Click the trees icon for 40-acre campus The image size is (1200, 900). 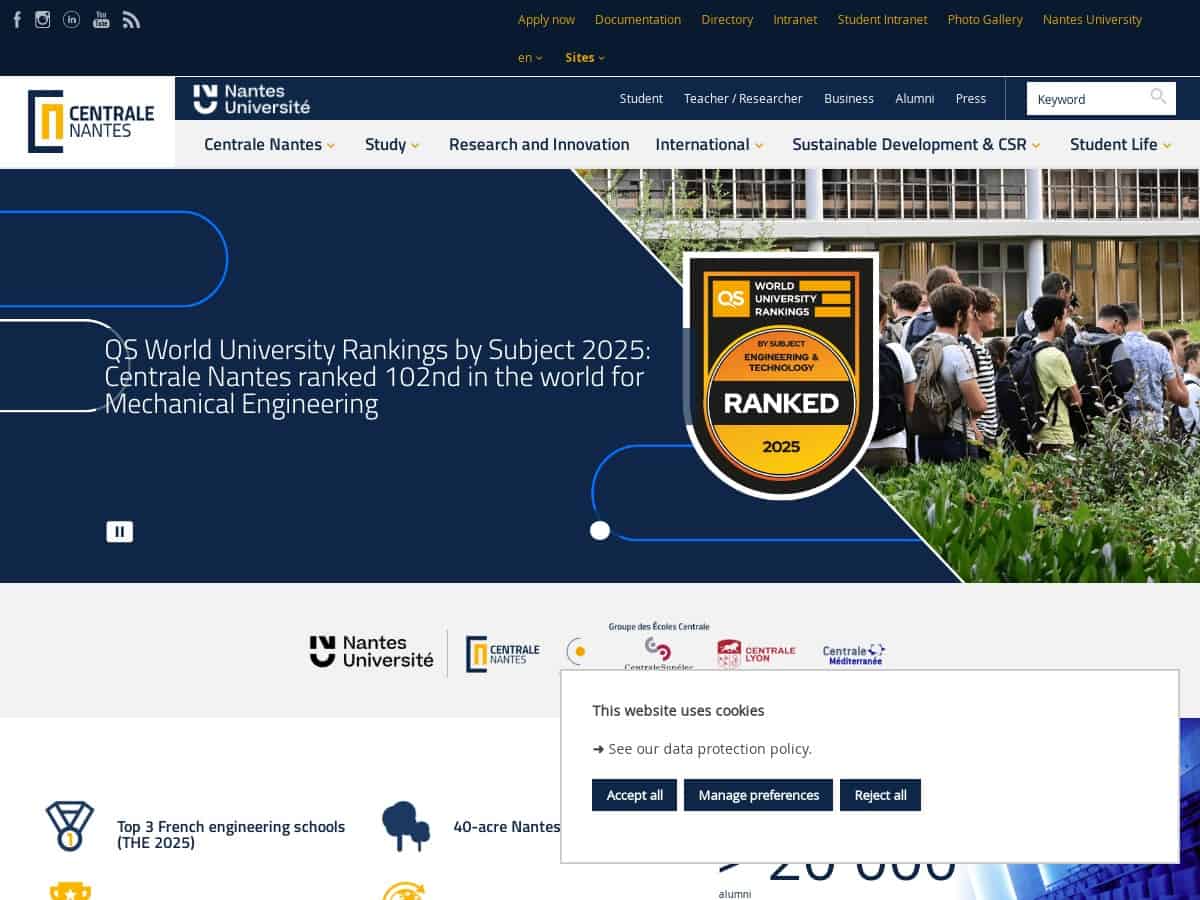pyautogui.click(x=406, y=827)
